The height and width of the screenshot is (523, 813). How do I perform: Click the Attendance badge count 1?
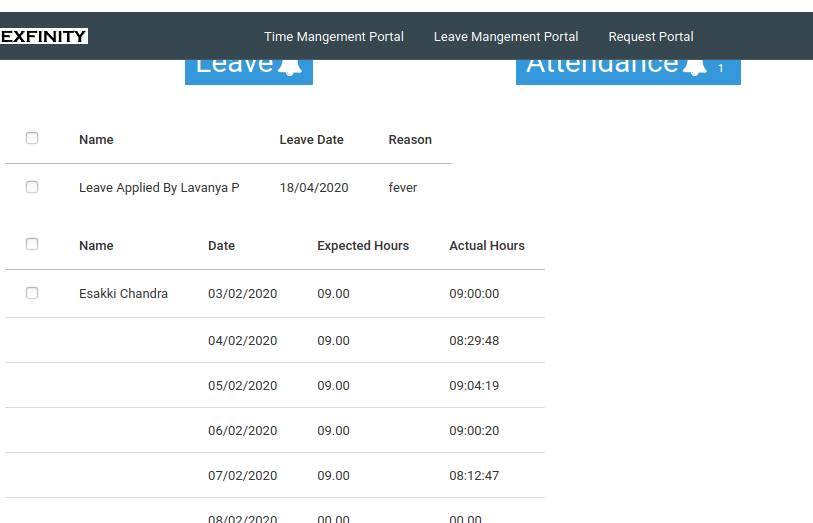click(x=721, y=68)
